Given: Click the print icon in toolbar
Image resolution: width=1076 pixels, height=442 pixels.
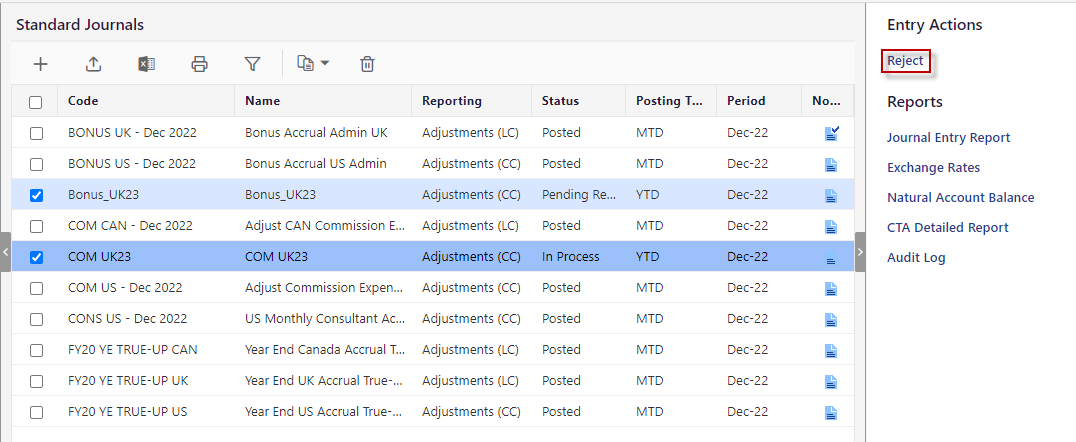Looking at the screenshot, I should 199,65.
